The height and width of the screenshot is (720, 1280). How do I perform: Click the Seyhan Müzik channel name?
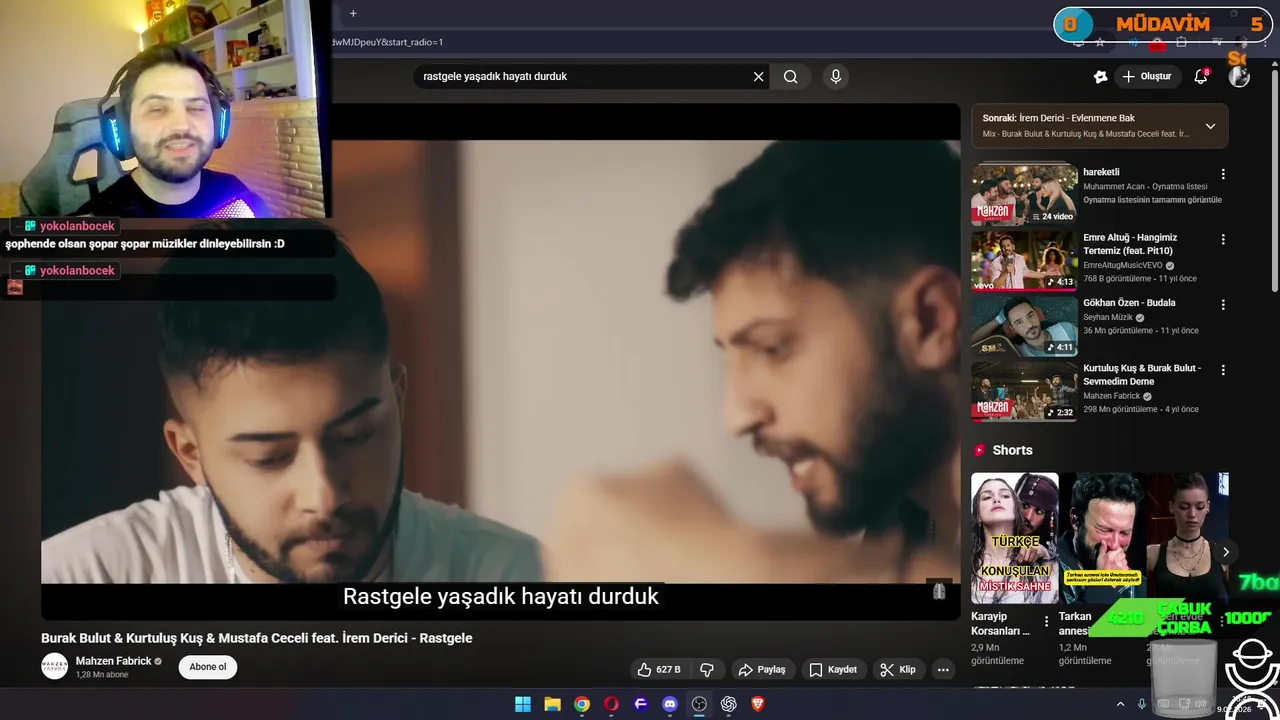point(1108,317)
